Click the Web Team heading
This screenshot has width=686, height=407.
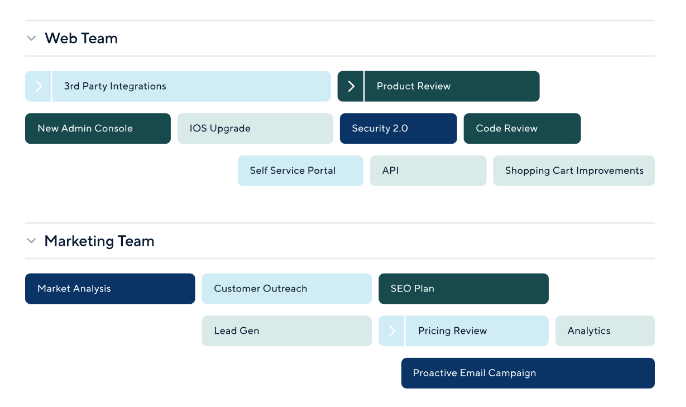click(81, 39)
